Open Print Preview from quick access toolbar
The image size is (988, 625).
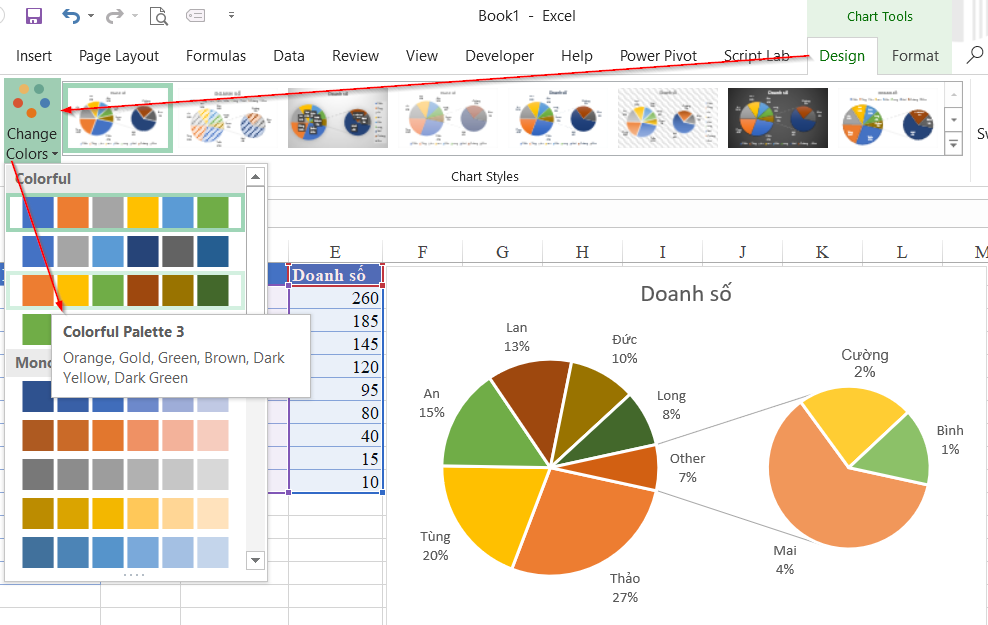(158, 16)
